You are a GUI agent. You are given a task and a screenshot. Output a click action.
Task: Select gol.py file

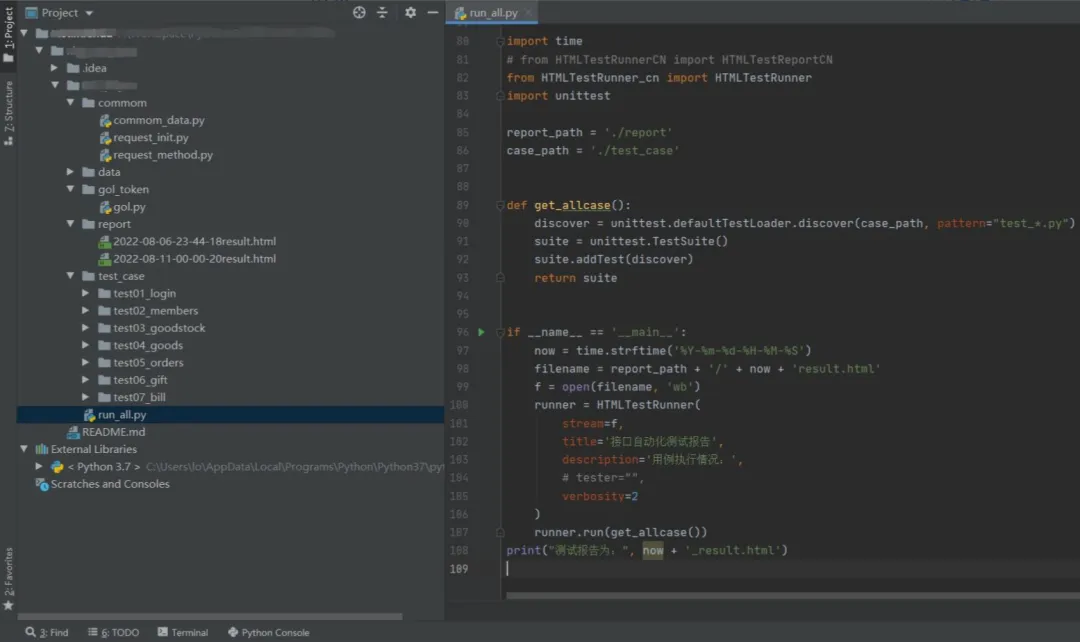(129, 207)
